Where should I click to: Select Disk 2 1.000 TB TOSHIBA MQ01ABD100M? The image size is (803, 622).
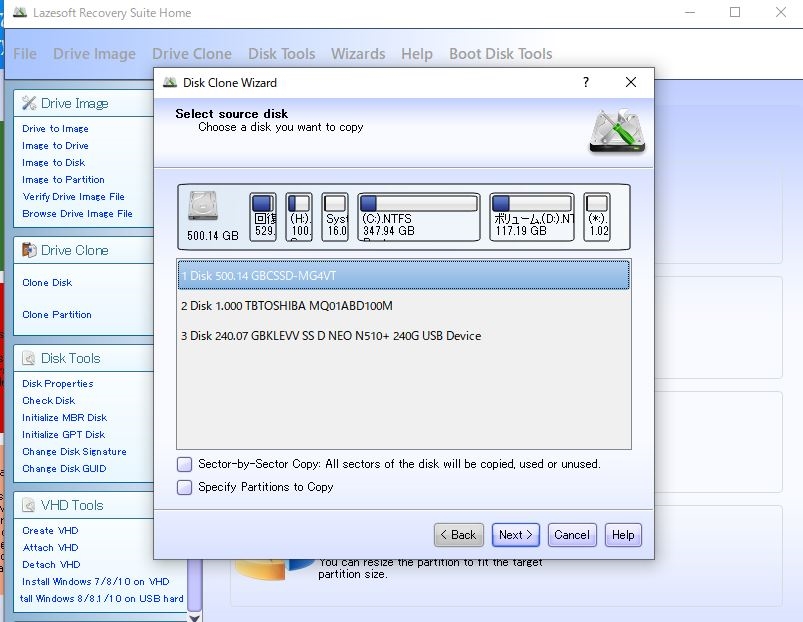pos(404,306)
